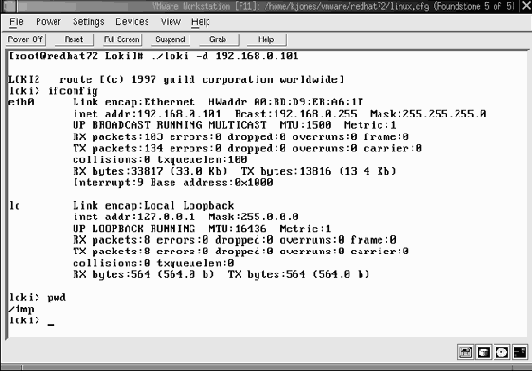
Task: Open the File menu
Action: pos(16,22)
